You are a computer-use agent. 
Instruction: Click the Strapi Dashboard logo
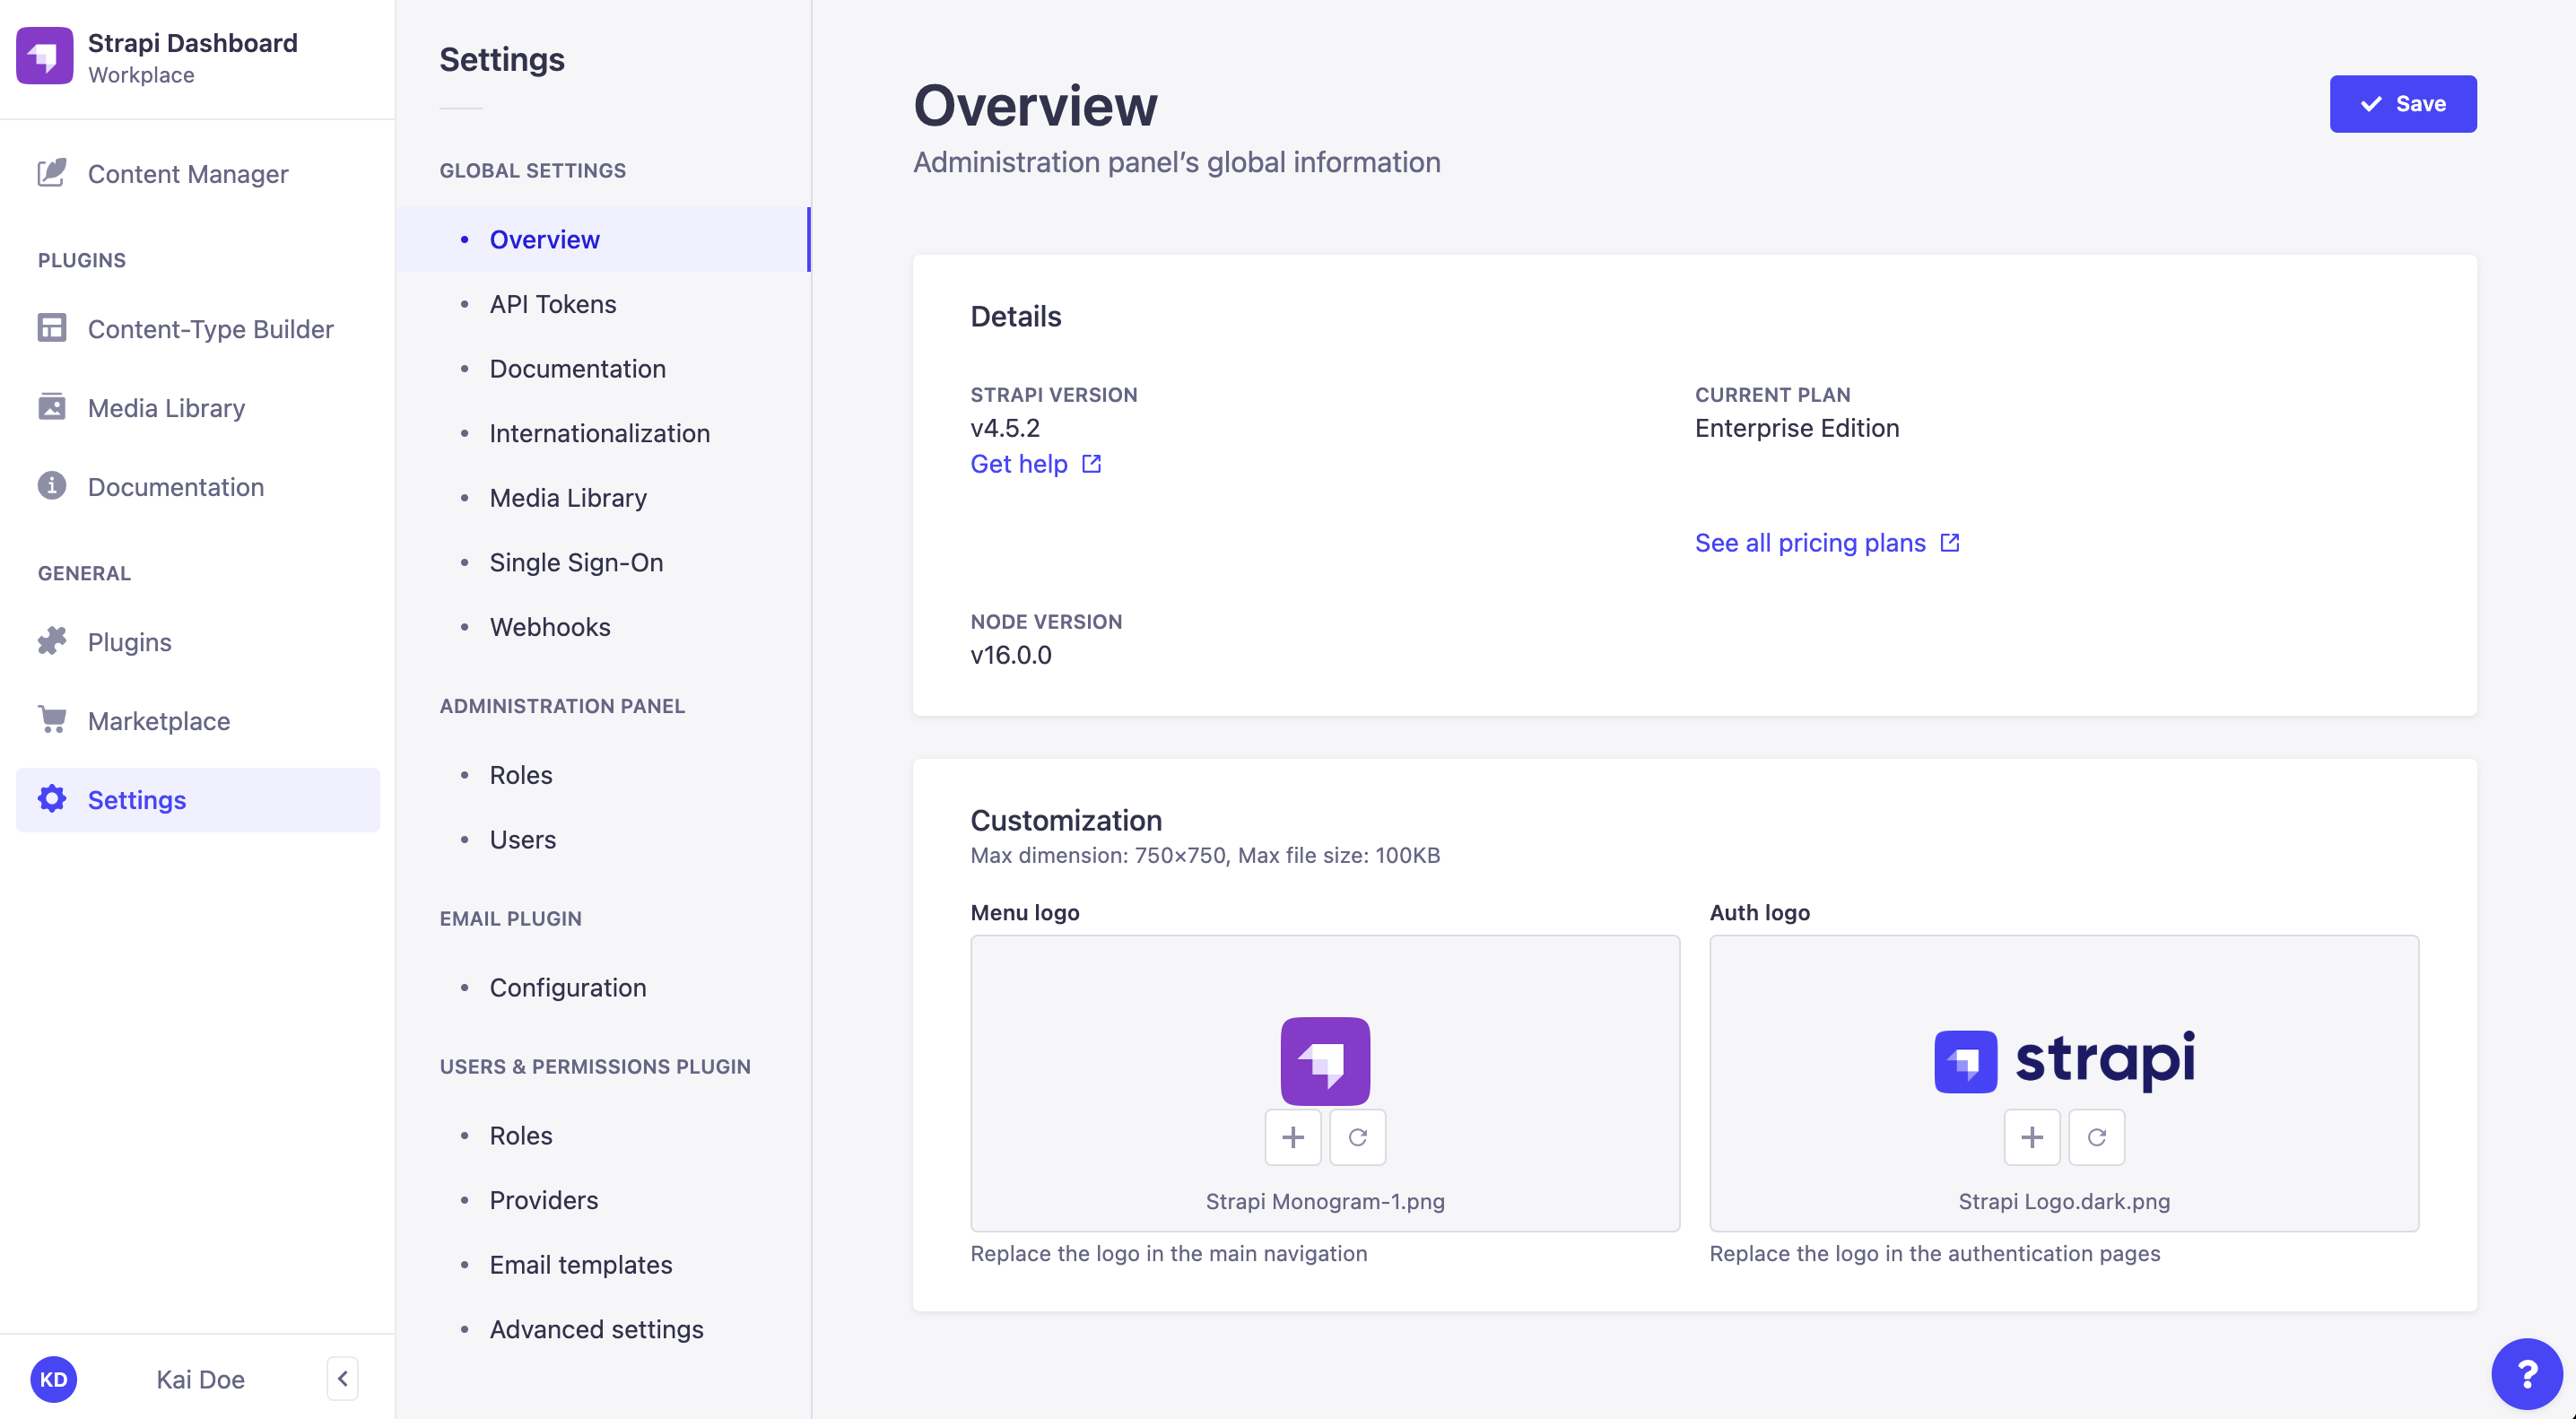[x=44, y=56]
